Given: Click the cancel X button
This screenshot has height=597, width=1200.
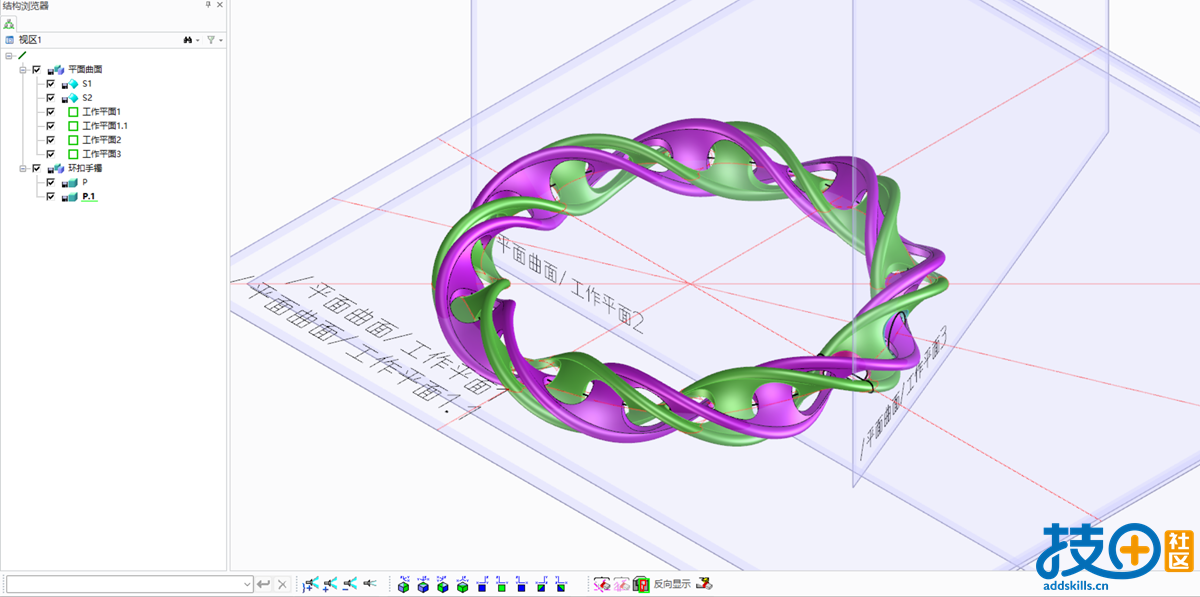Looking at the screenshot, I should [x=283, y=583].
